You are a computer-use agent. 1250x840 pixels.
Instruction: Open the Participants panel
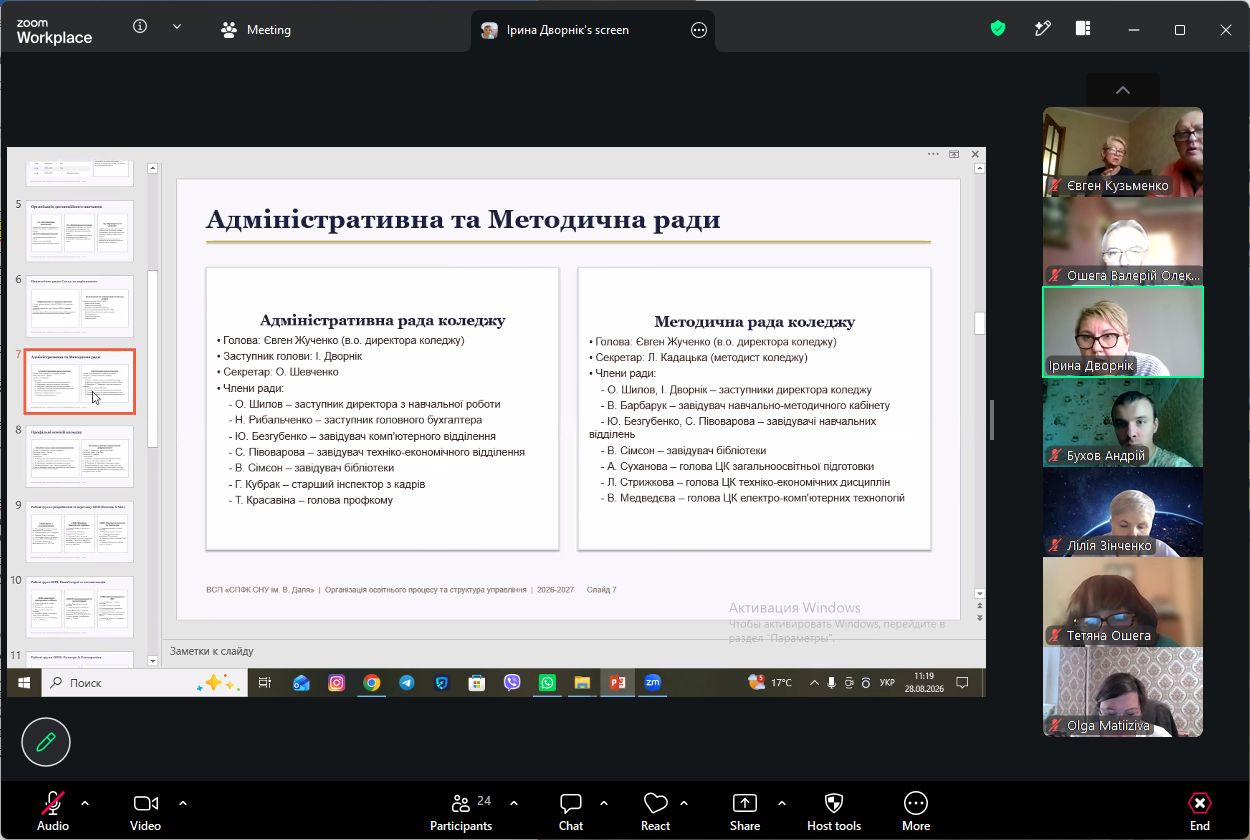tap(461, 811)
